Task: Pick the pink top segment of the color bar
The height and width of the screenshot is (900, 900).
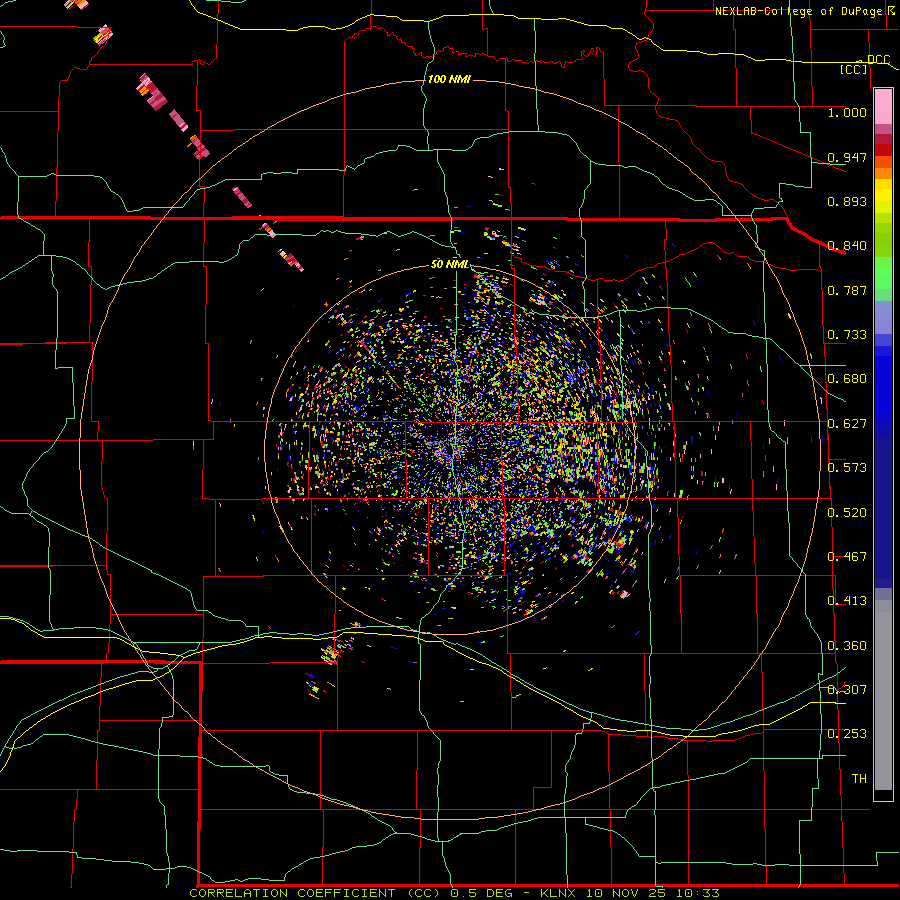Action: 883,107
